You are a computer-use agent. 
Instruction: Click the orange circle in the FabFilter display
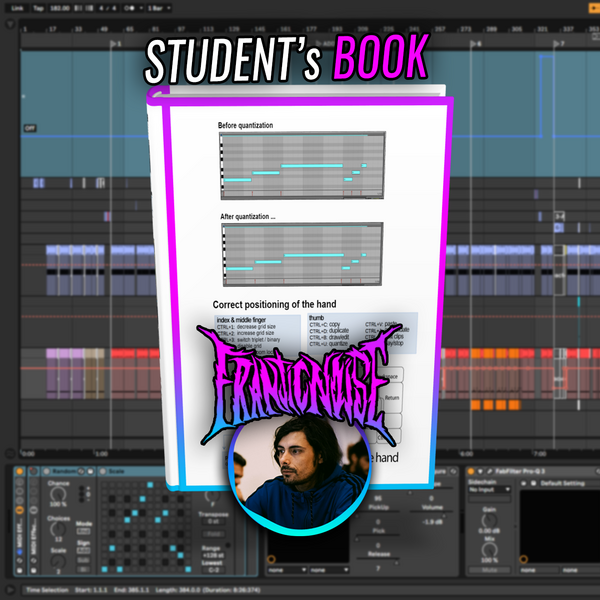pyautogui.click(x=524, y=559)
